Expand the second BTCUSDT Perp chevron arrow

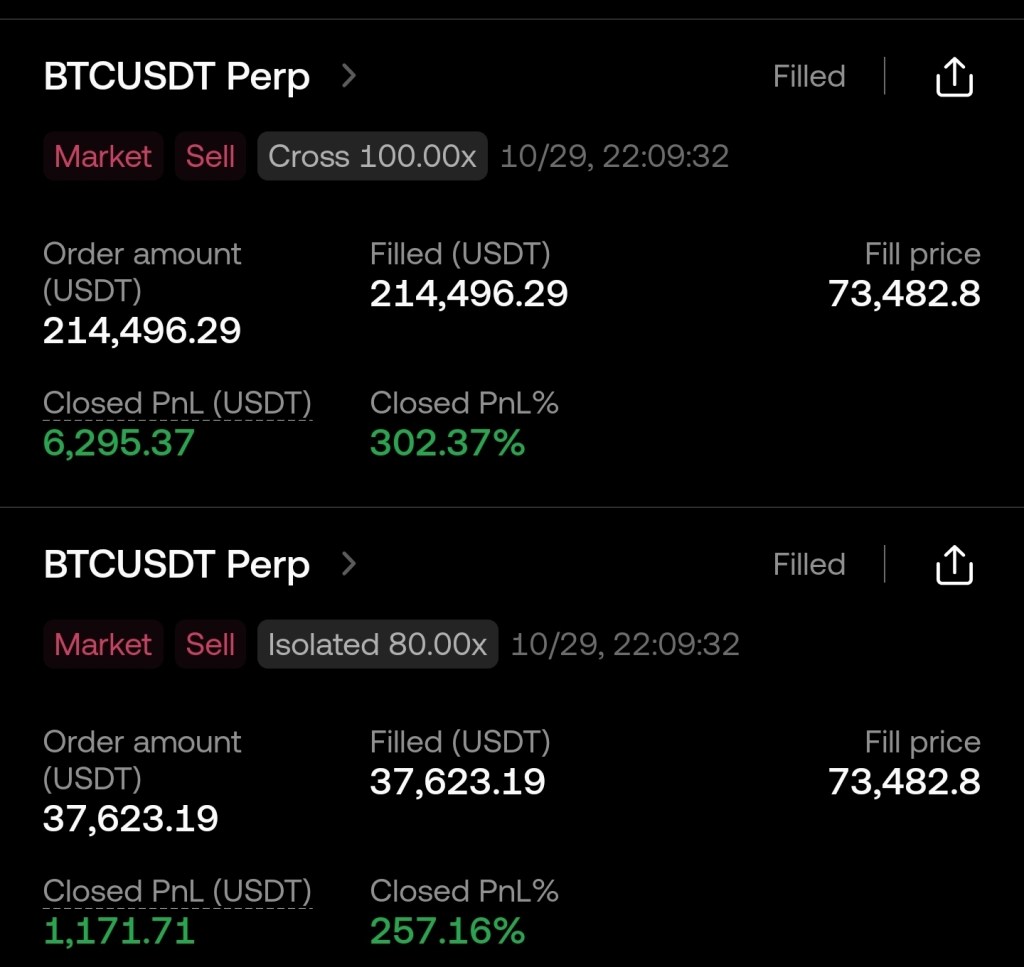348,564
